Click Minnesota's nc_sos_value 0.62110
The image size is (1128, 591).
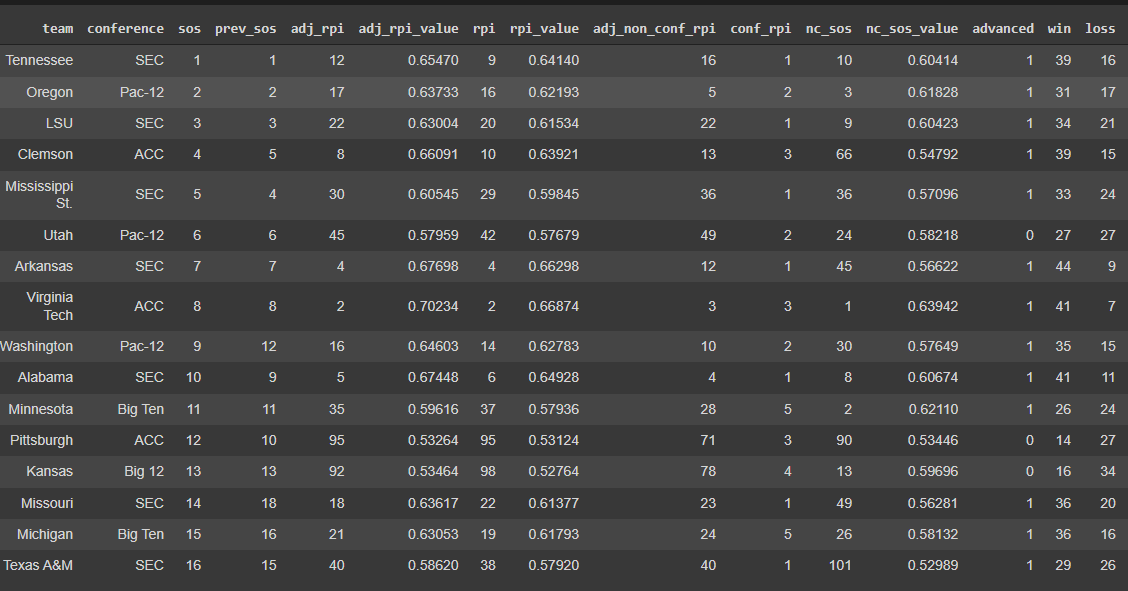click(x=933, y=409)
